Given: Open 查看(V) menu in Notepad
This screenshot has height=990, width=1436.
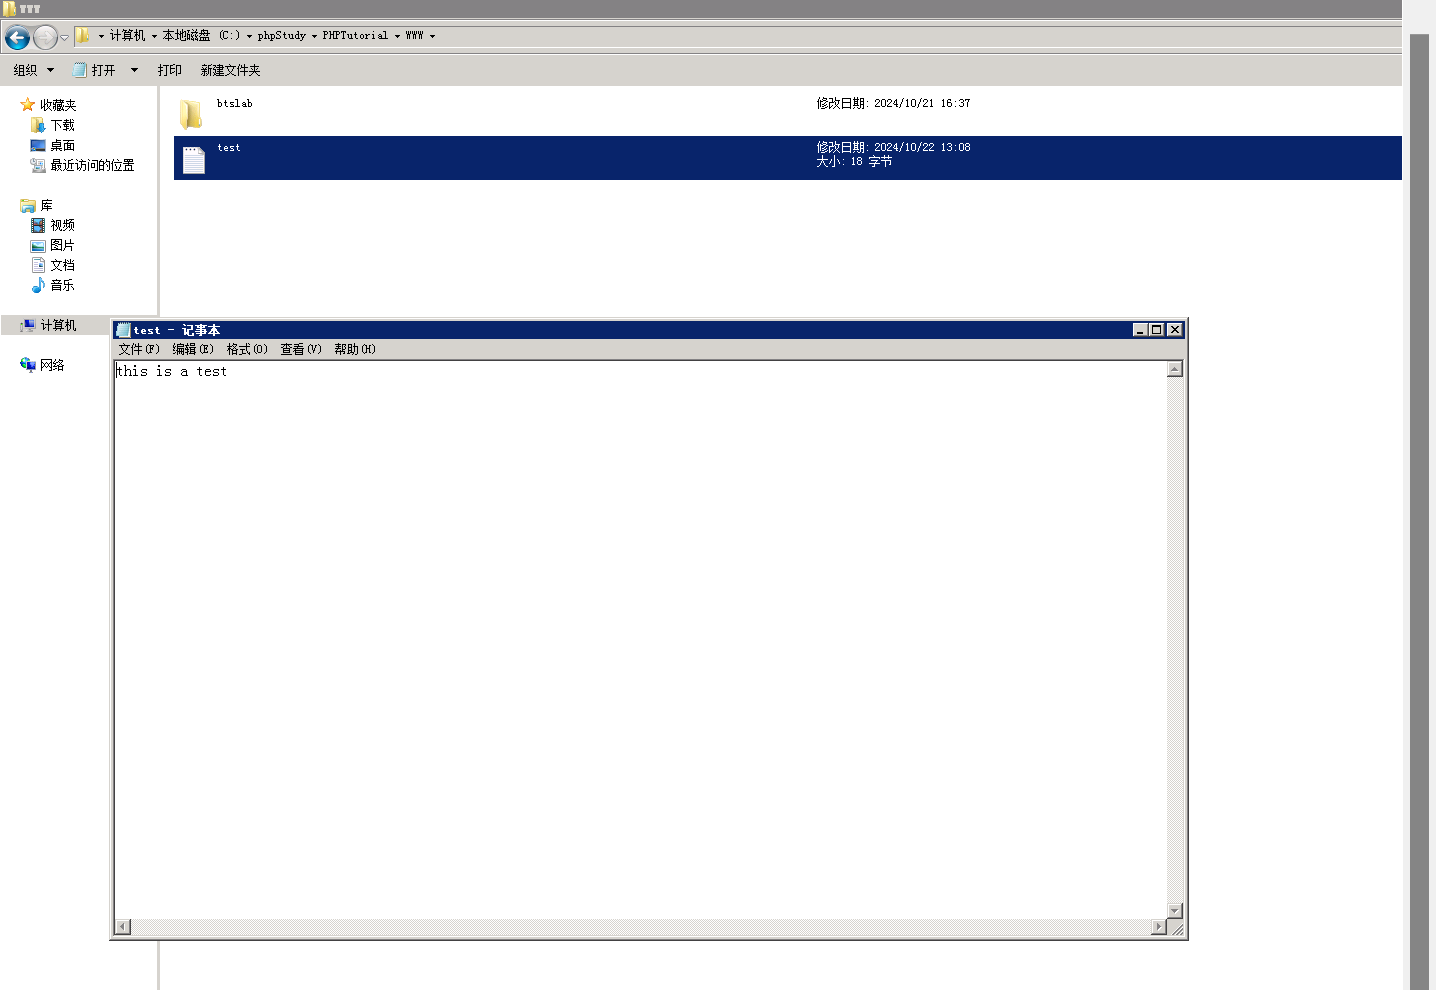Looking at the screenshot, I should [301, 349].
